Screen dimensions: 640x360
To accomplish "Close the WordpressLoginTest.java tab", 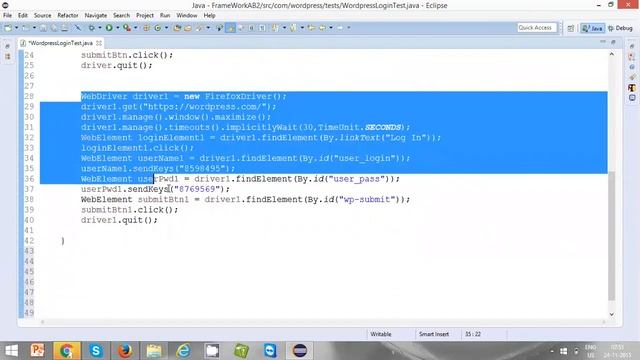I will 99,43.
